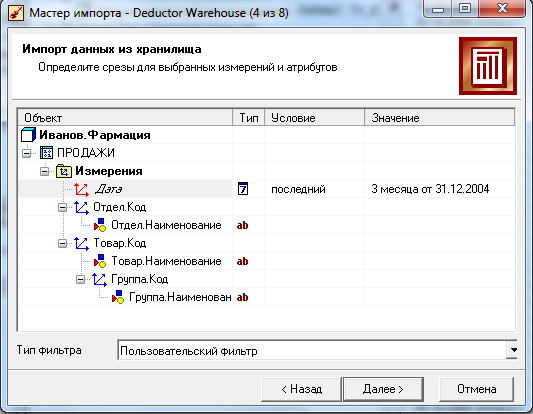Click the blue dimension icon of Товар.Код

point(82,243)
